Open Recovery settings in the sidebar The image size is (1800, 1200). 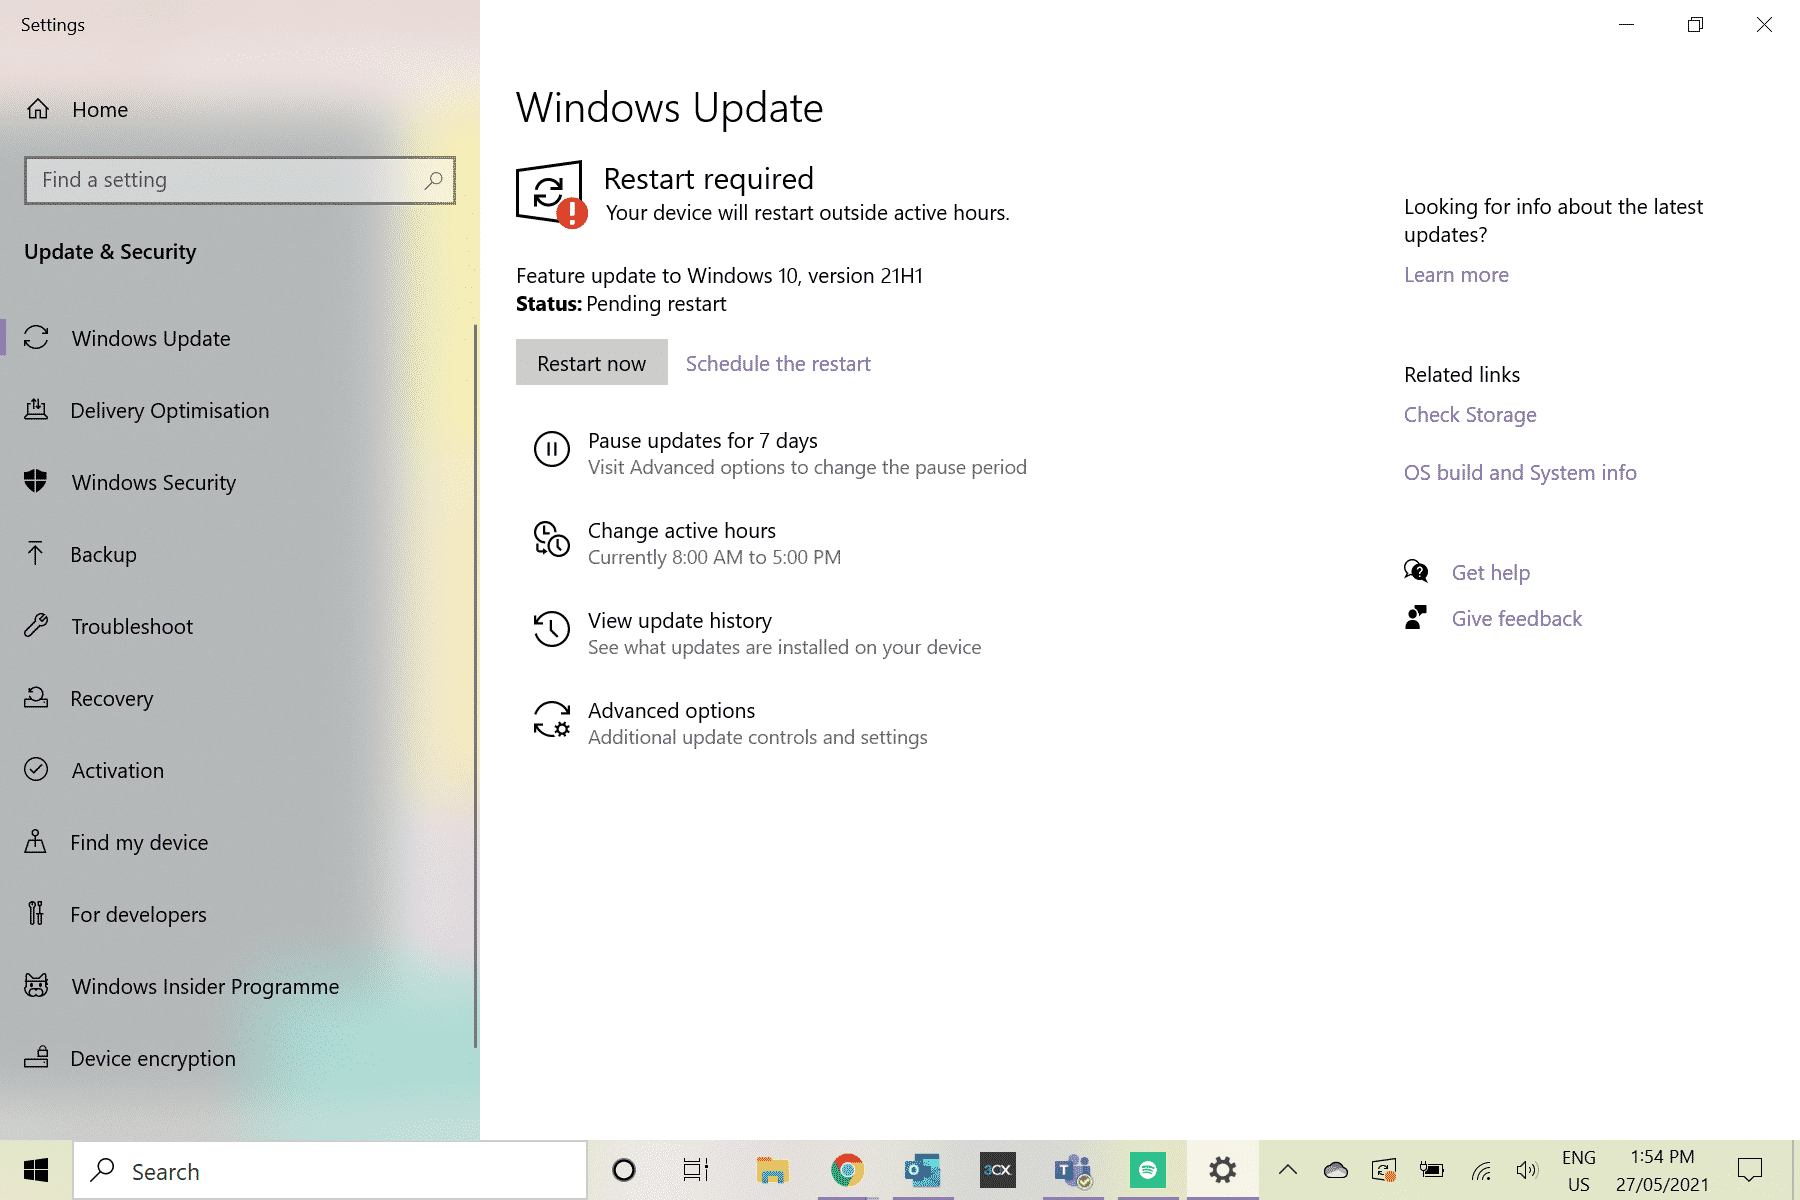click(x=112, y=698)
